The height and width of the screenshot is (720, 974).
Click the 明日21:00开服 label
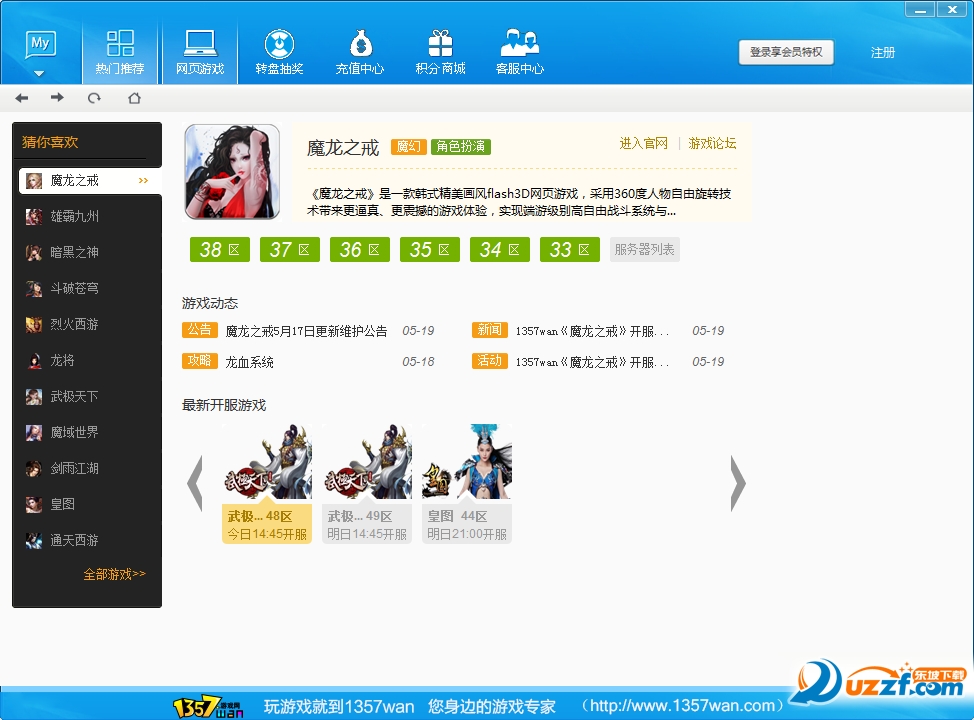(467, 534)
